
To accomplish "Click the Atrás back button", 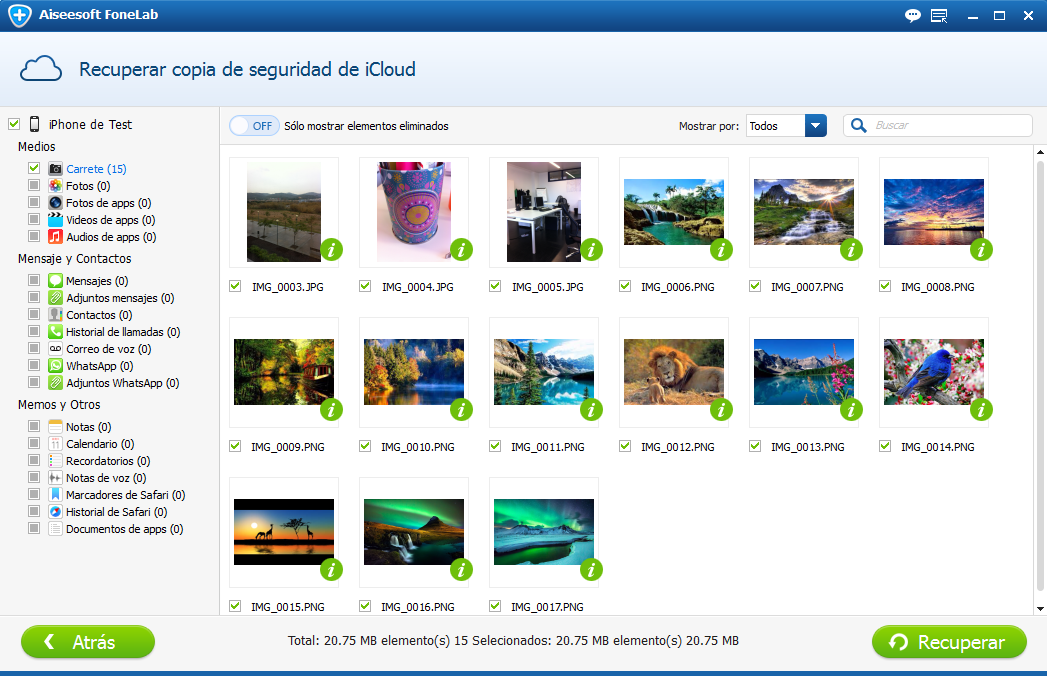I will [x=88, y=642].
